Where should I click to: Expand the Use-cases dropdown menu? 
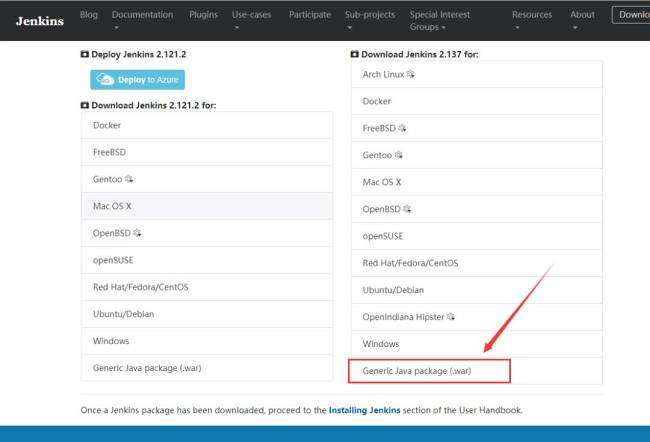pyautogui.click(x=251, y=20)
